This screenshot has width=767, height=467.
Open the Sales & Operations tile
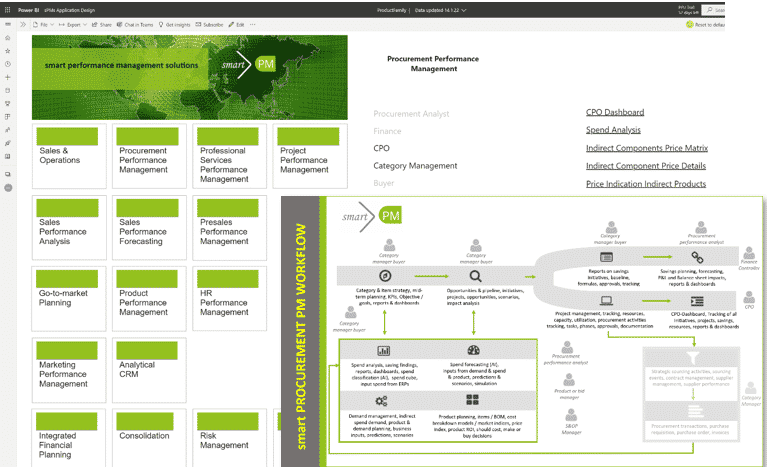(69, 156)
